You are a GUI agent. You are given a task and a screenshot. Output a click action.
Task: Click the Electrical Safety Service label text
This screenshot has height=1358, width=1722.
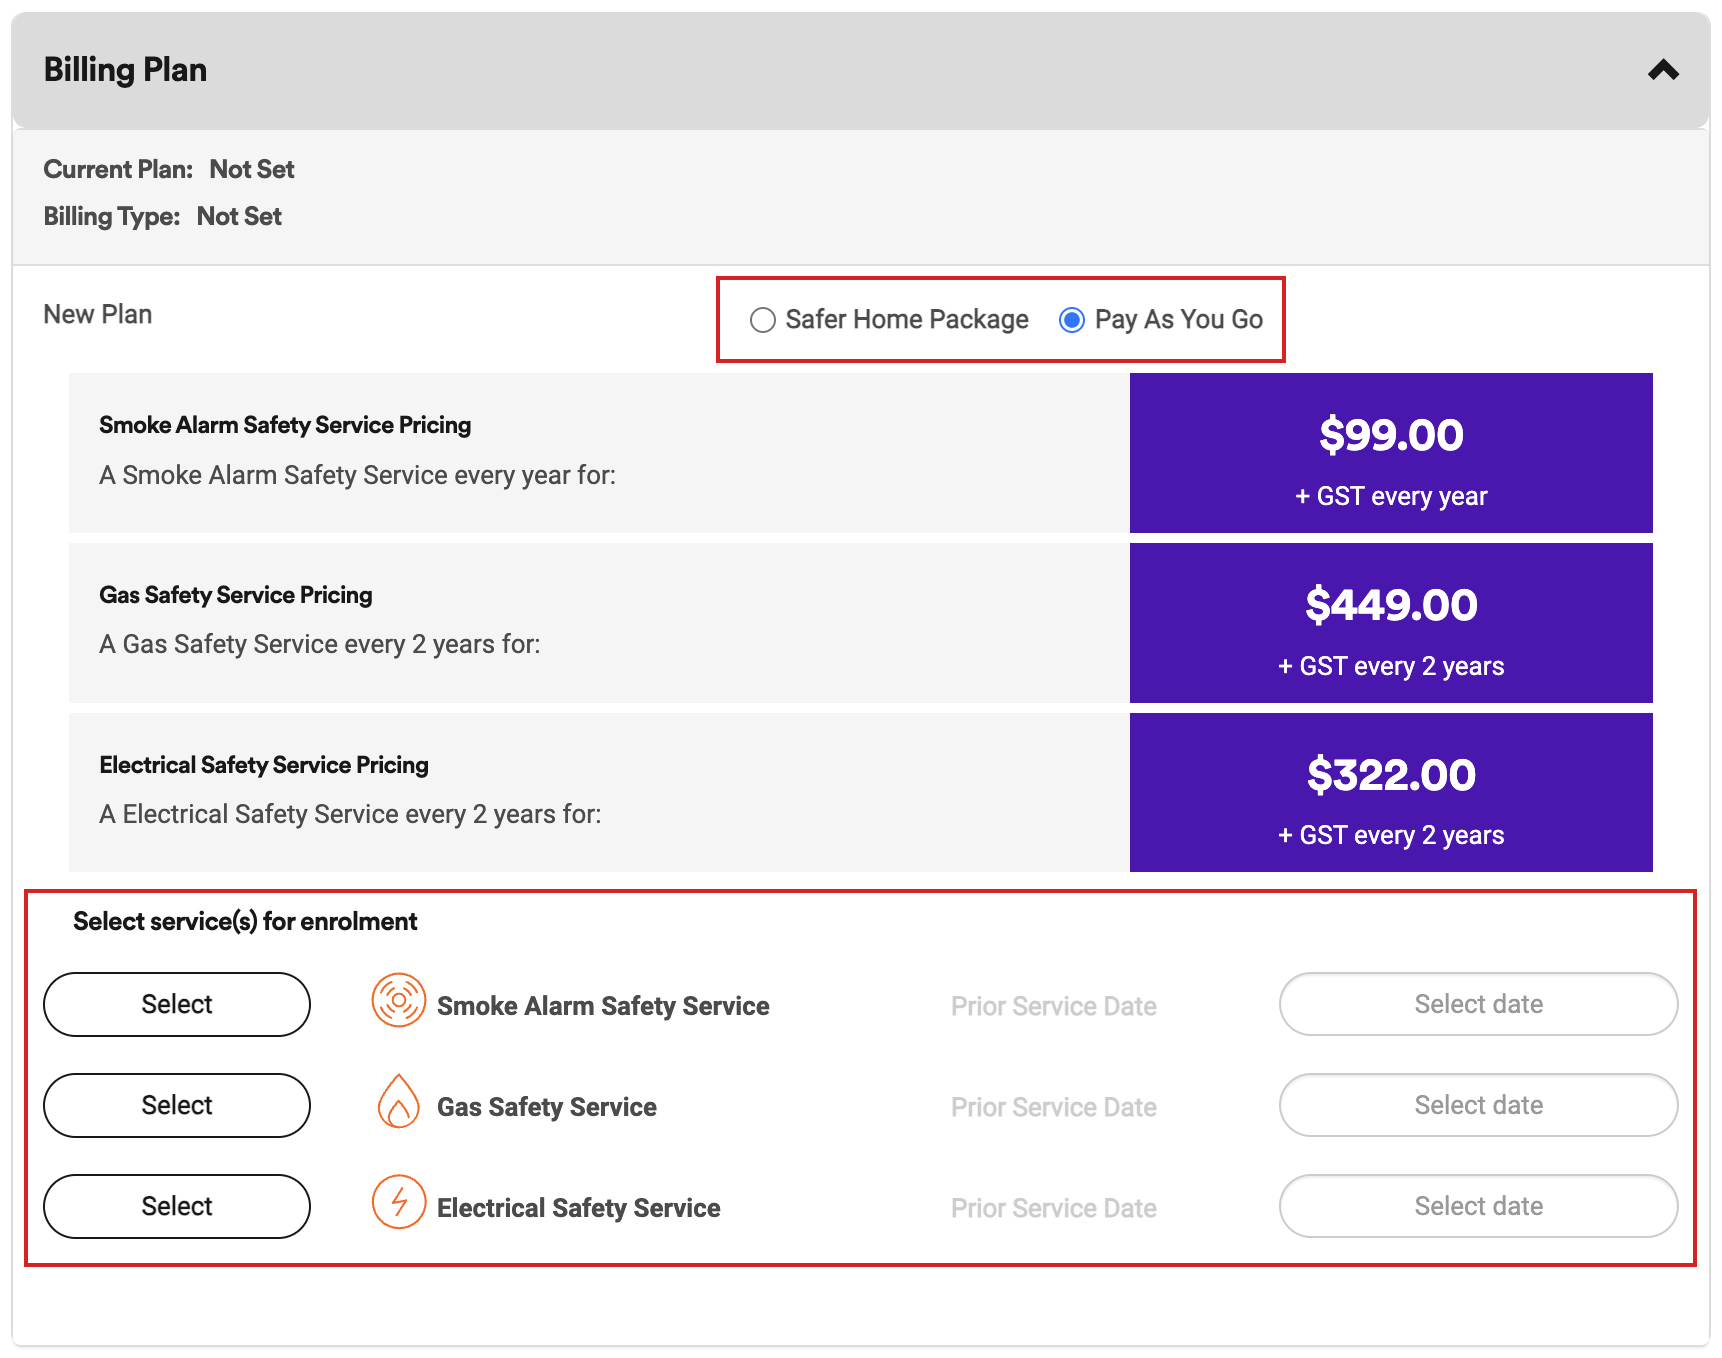tap(578, 1208)
